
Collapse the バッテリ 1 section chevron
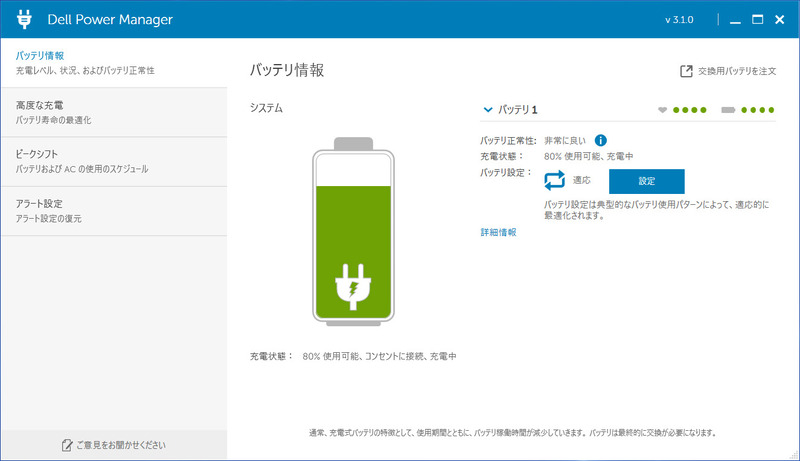[x=488, y=110]
